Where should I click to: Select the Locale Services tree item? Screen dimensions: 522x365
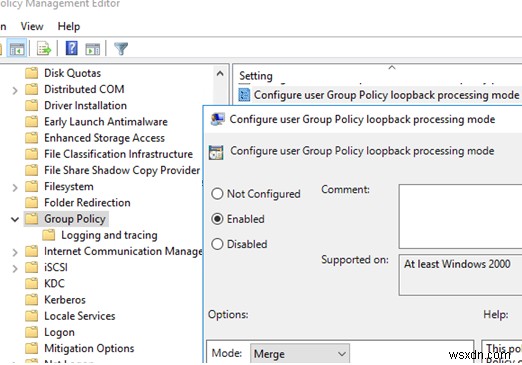click(x=80, y=316)
